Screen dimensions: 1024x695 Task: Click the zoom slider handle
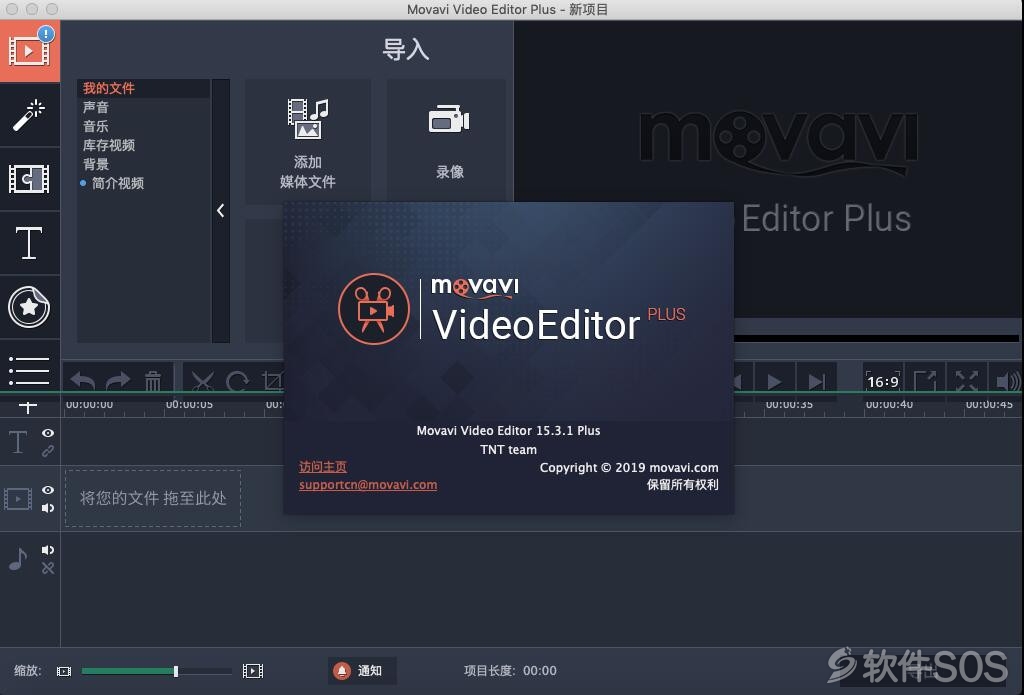(176, 671)
